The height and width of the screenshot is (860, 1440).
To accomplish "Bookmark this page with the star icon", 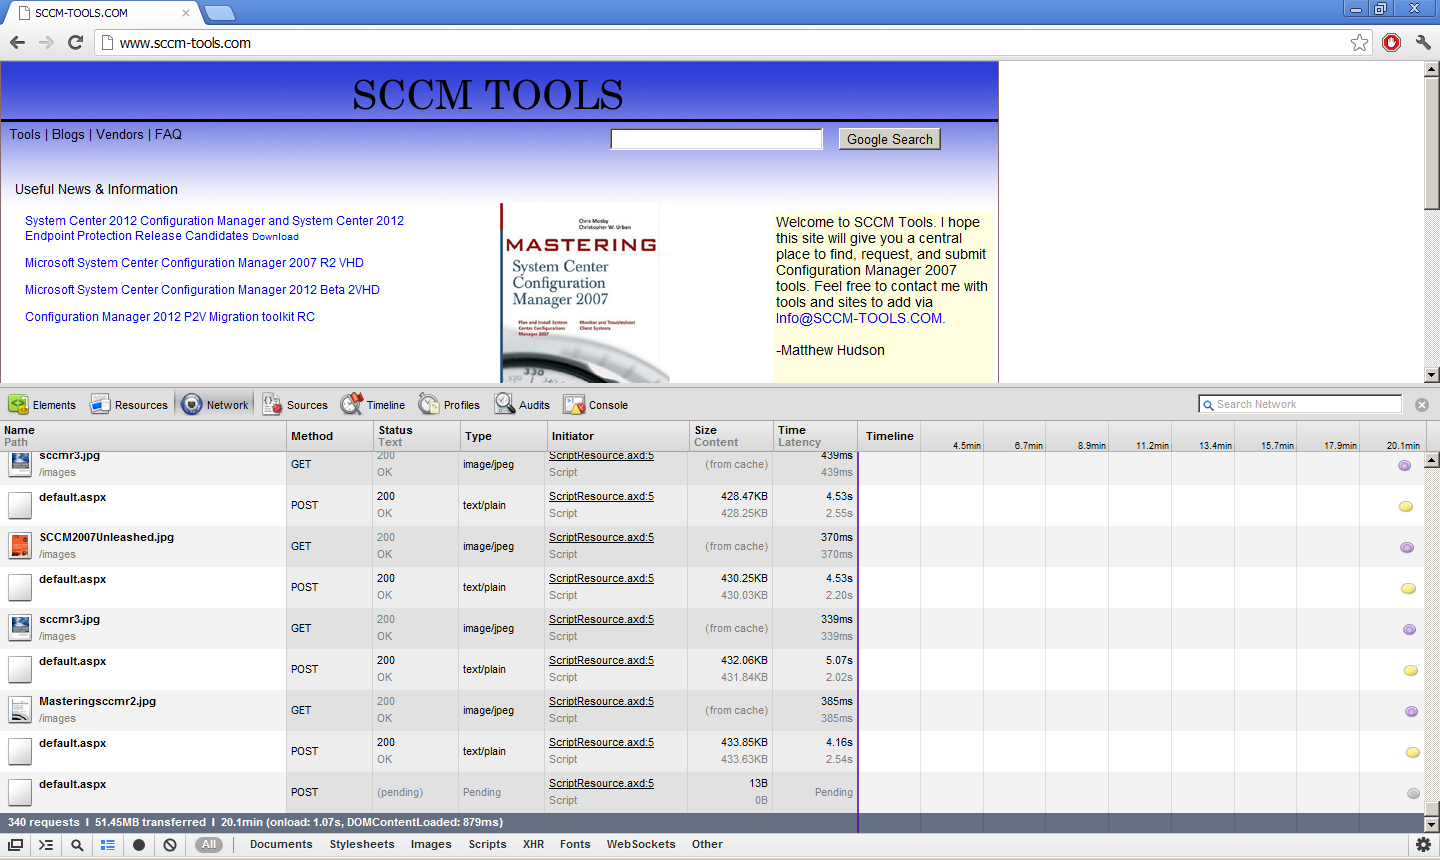I will click(x=1359, y=42).
